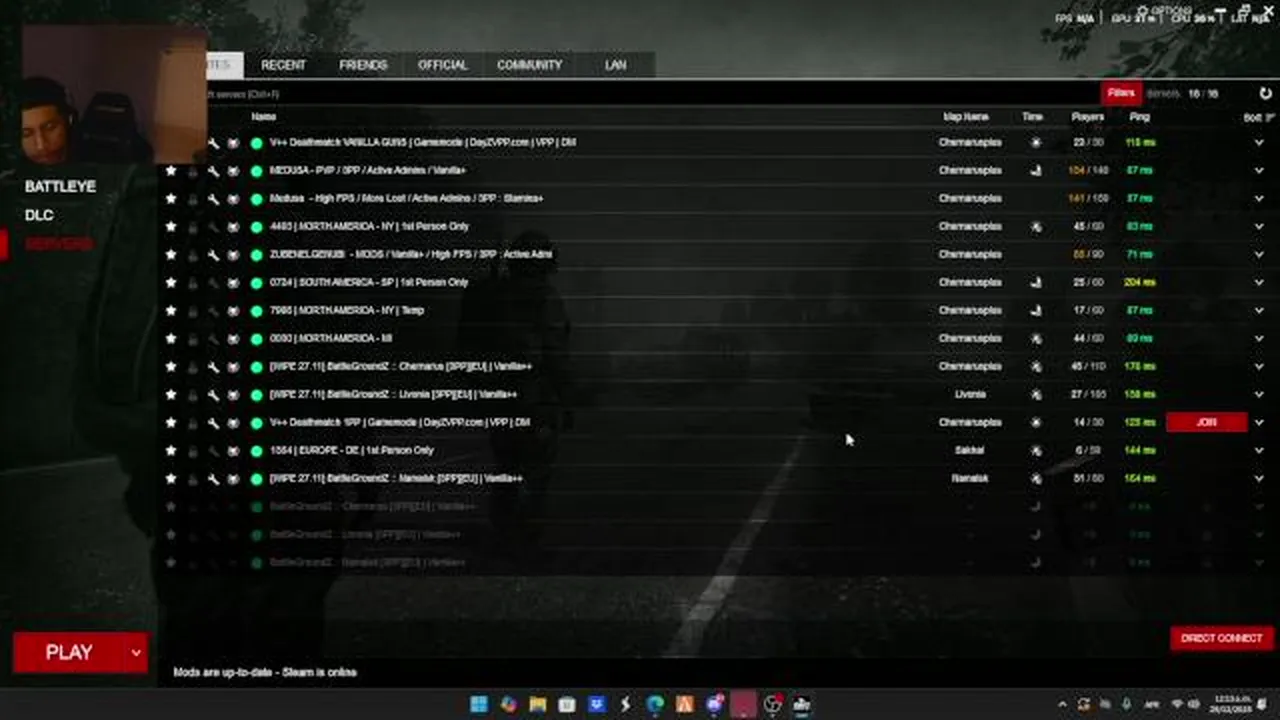Toggle favorite star on BattleGroundZ Chernarus row
Screen dimensions: 1280x720
[171, 367]
